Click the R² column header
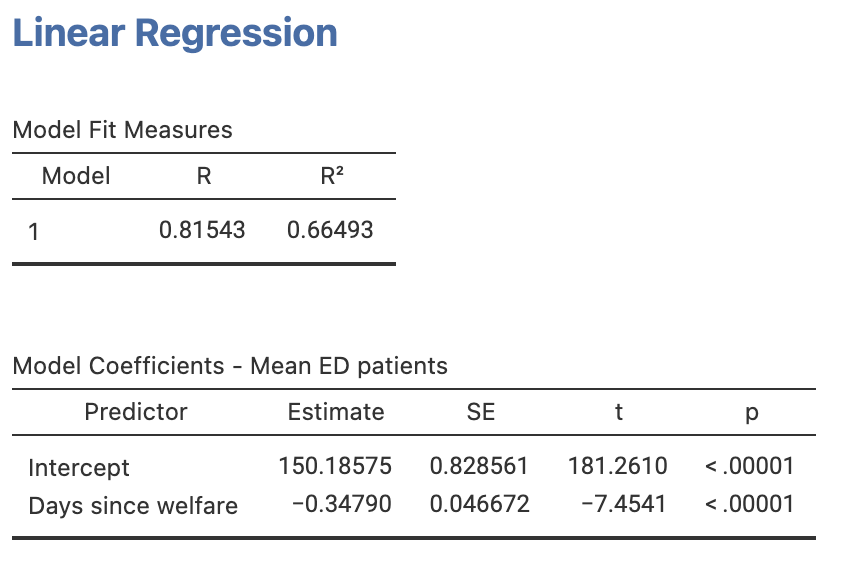Viewport: 842px width, 562px height. point(331,177)
